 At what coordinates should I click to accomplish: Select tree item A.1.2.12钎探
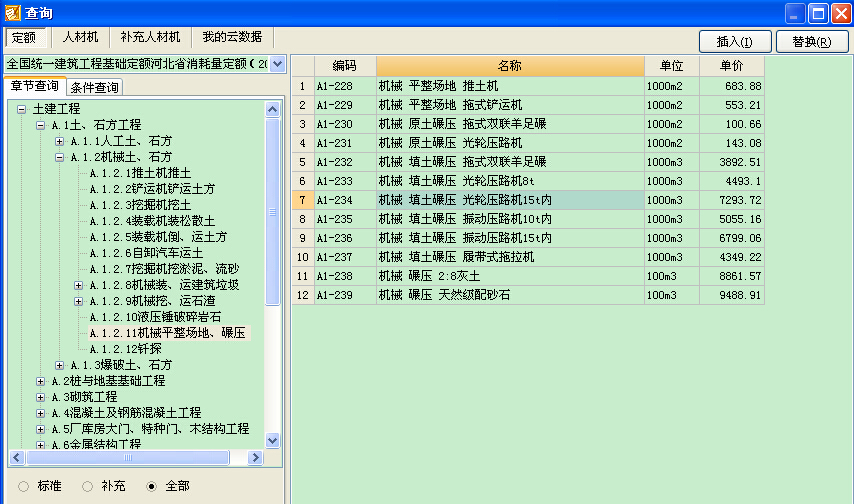126,349
